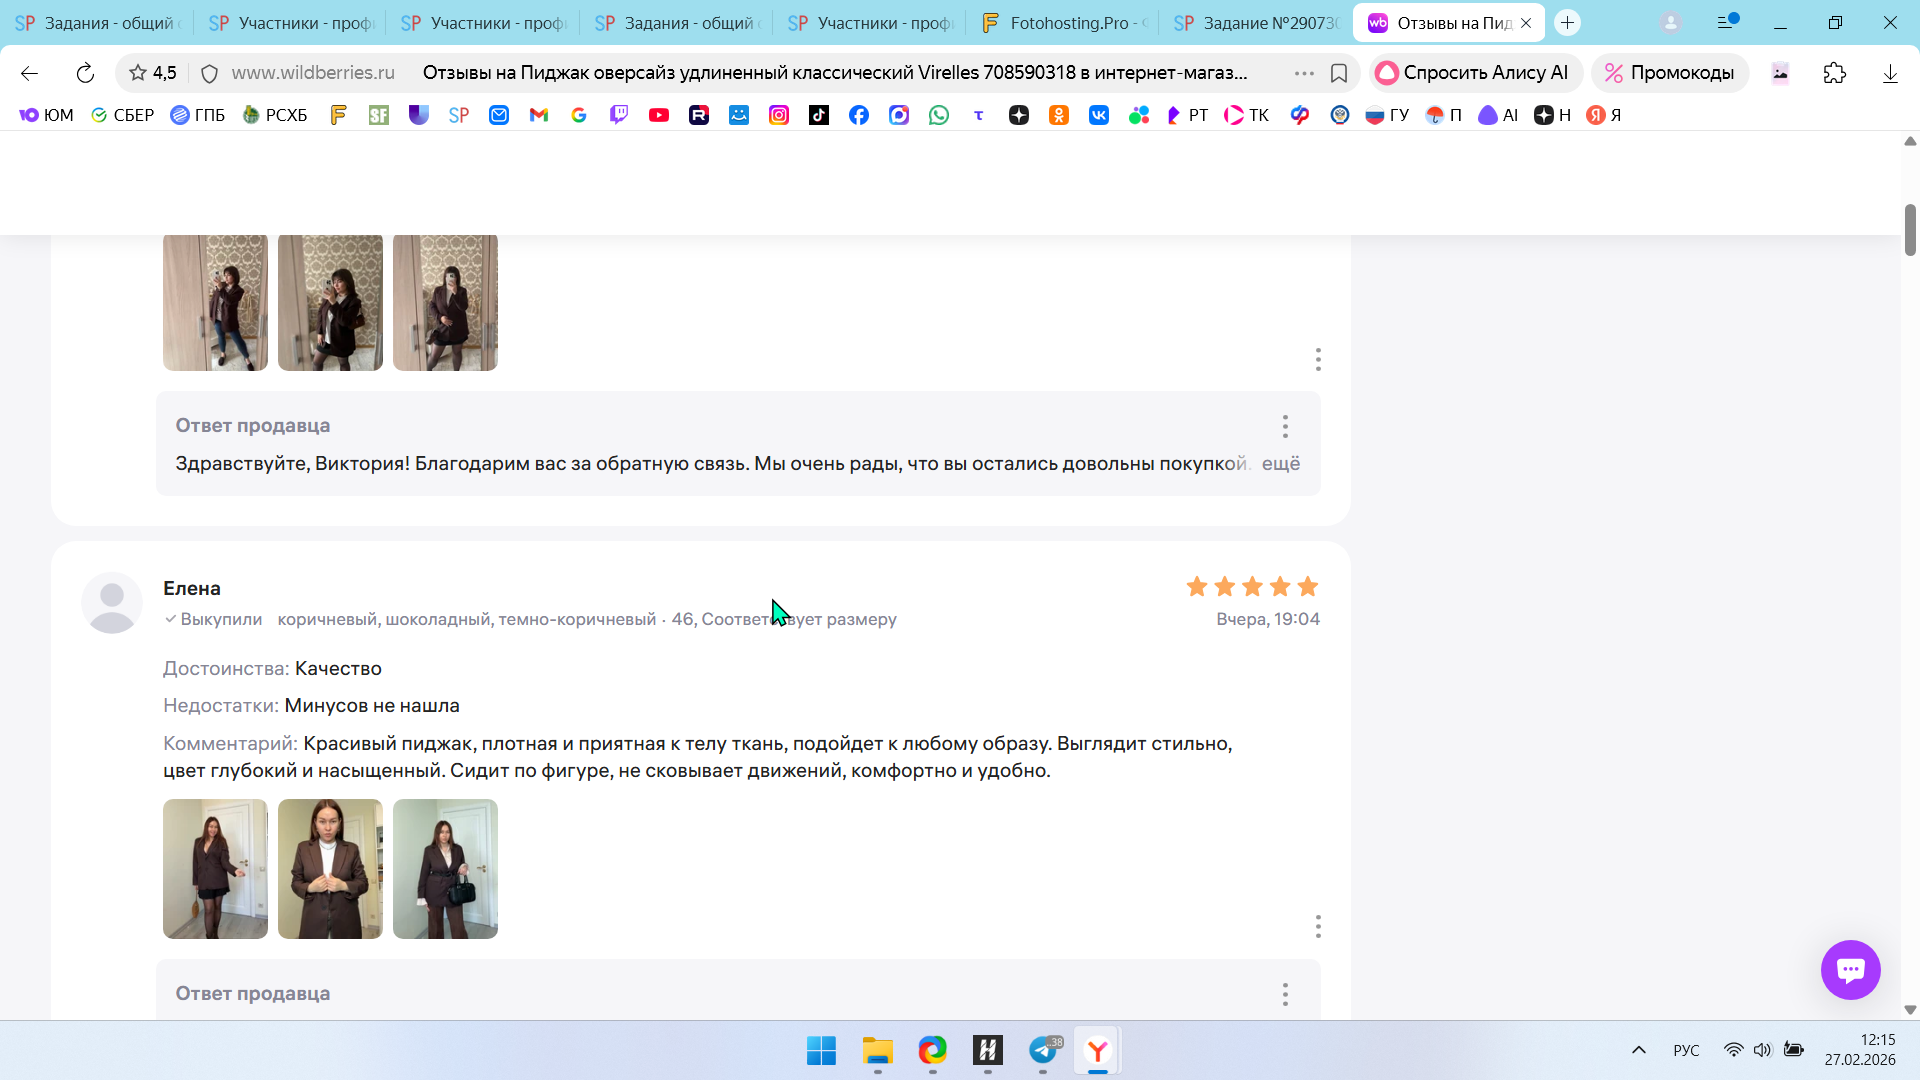Open the browser extensions puzzle icon
The height and width of the screenshot is (1080, 1920).
point(1834,73)
